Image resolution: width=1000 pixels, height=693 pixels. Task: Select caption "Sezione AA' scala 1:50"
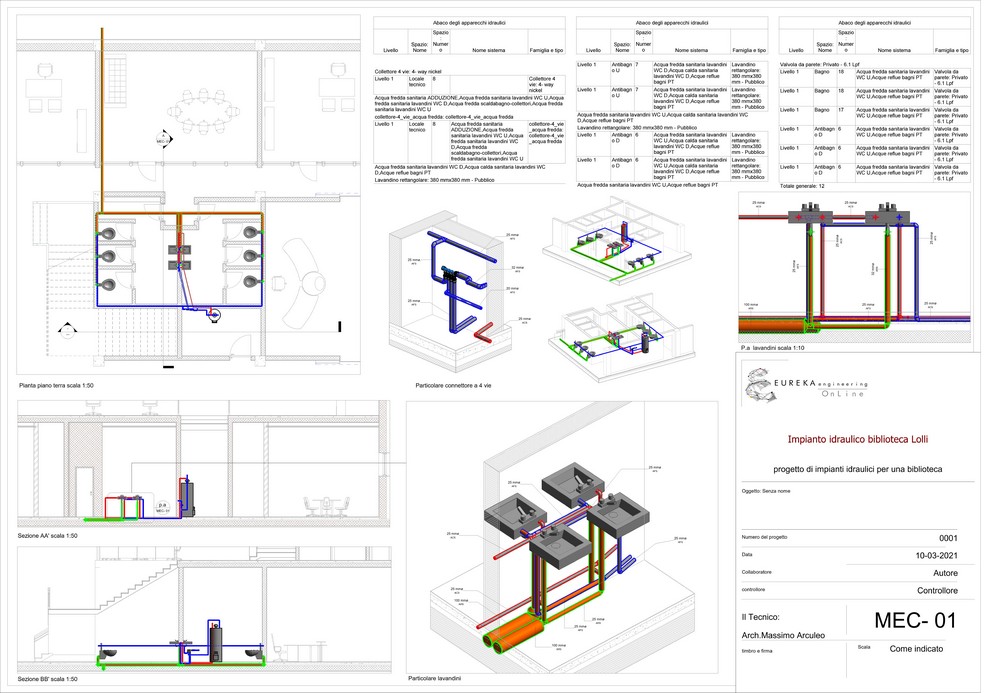click(x=47, y=536)
